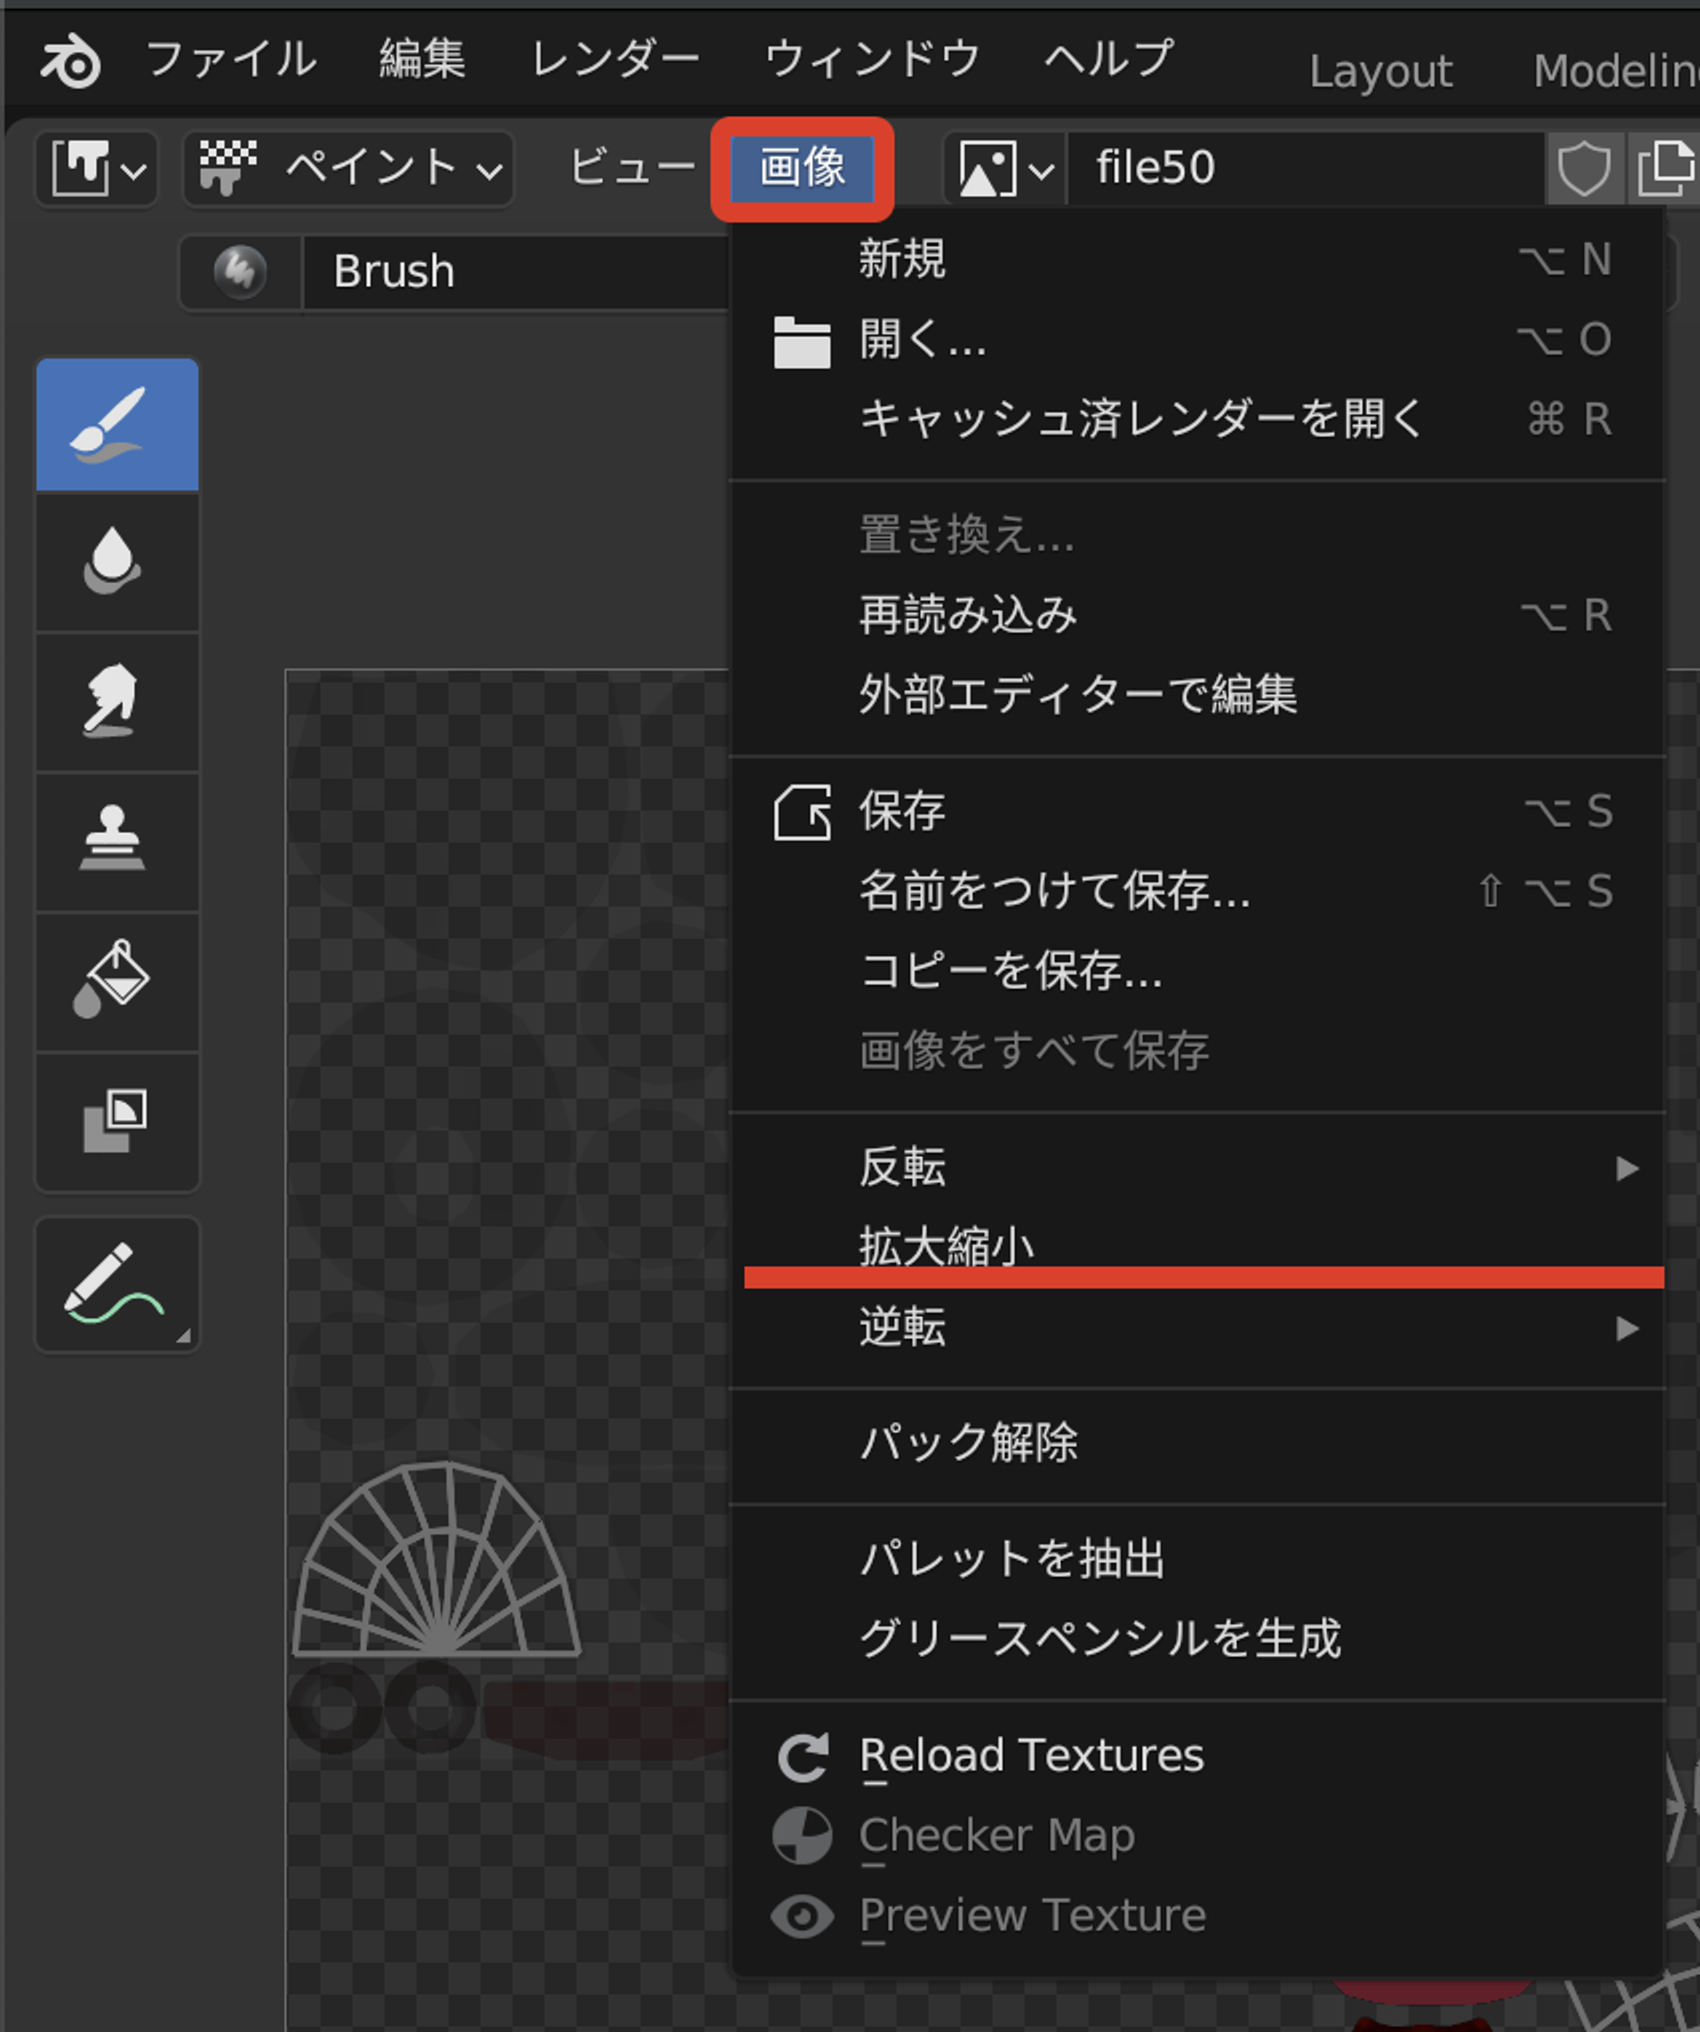This screenshot has height=2032, width=1700.
Task: Open the image browse dropdown icon
Action: click(1004, 168)
